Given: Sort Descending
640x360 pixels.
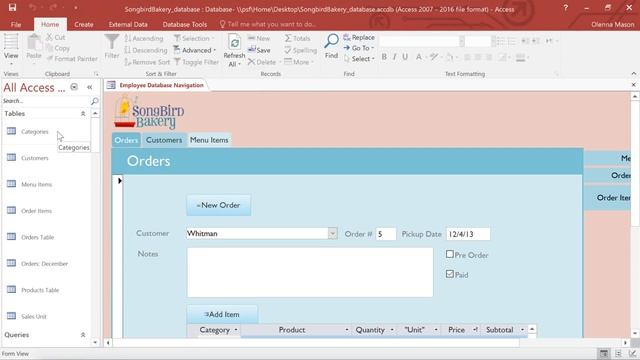Looking at the screenshot, I should 146,50.
